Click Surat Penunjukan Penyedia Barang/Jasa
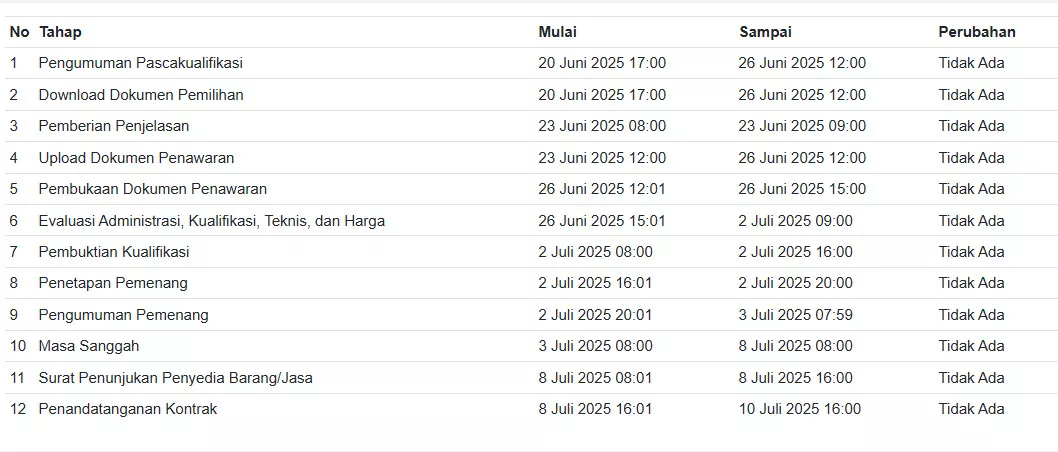Screen dimensions: 1058x452 [175, 378]
